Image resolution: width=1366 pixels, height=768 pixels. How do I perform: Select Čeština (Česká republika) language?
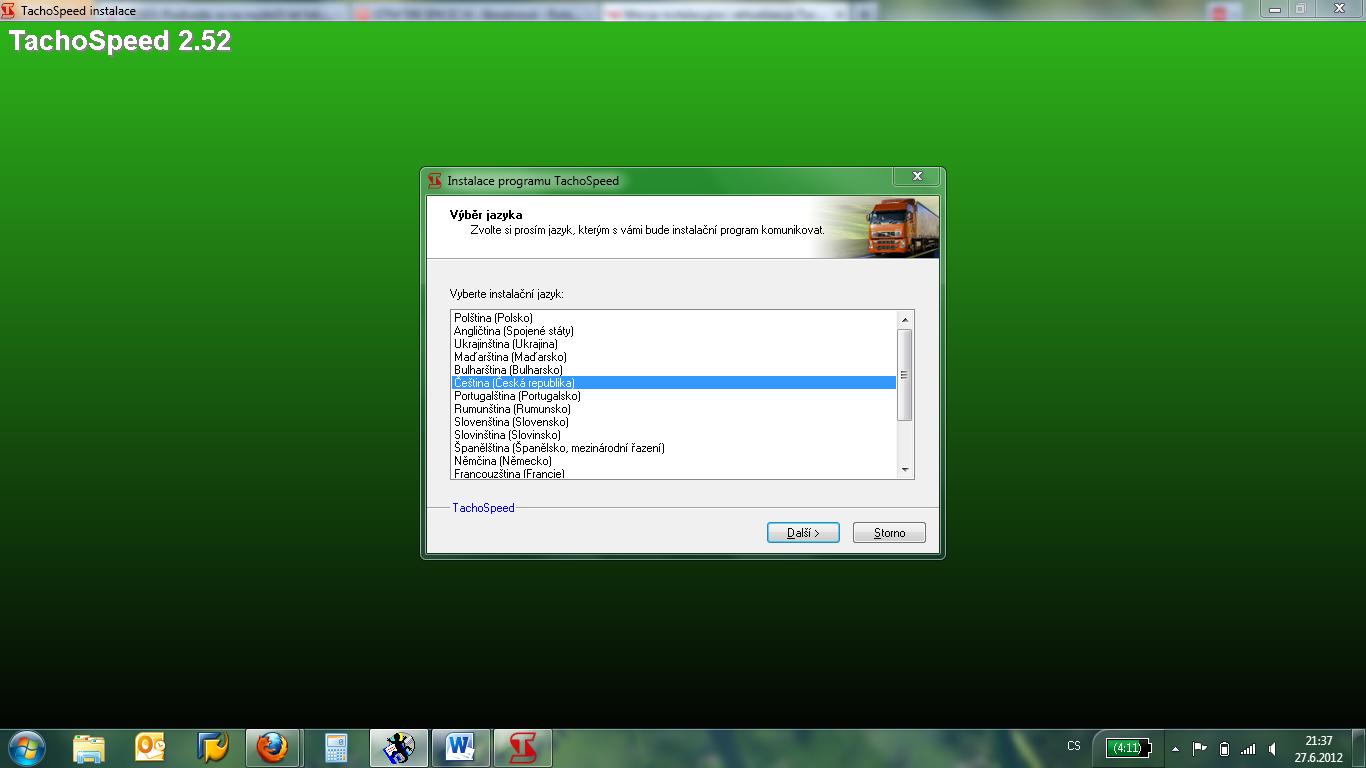[x=673, y=383]
